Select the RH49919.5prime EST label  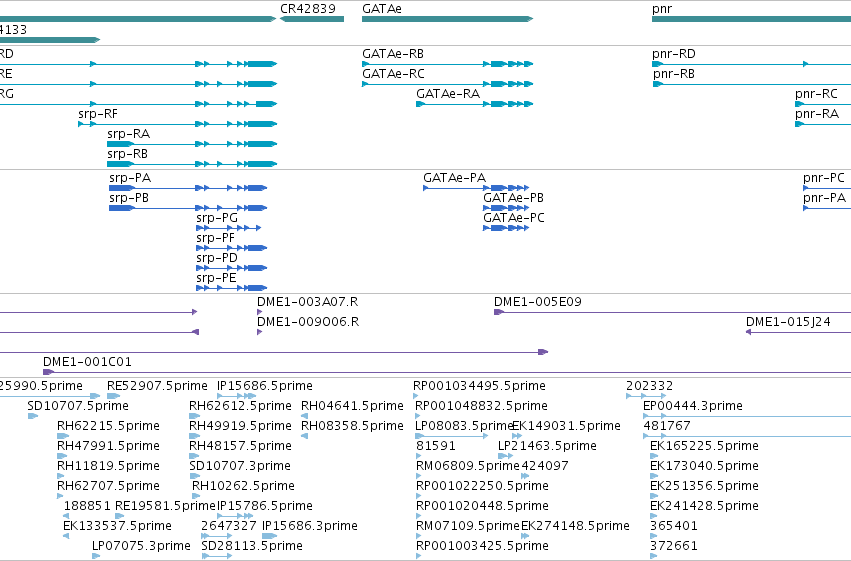[240, 426]
